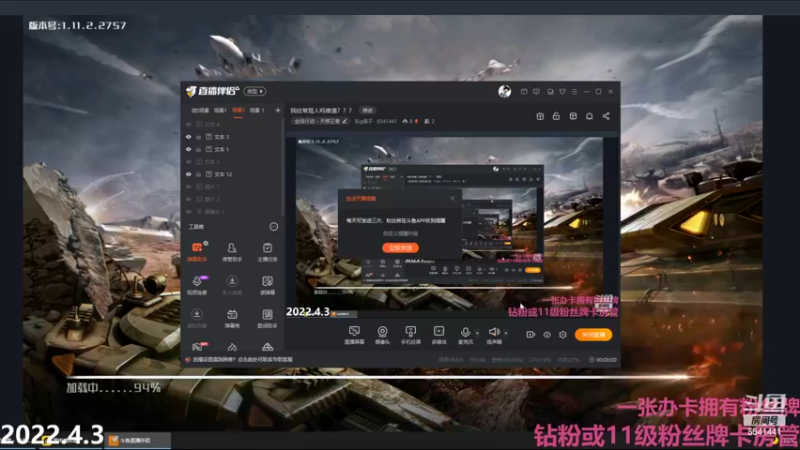Show the hidden 文本 2 source

point(188,162)
